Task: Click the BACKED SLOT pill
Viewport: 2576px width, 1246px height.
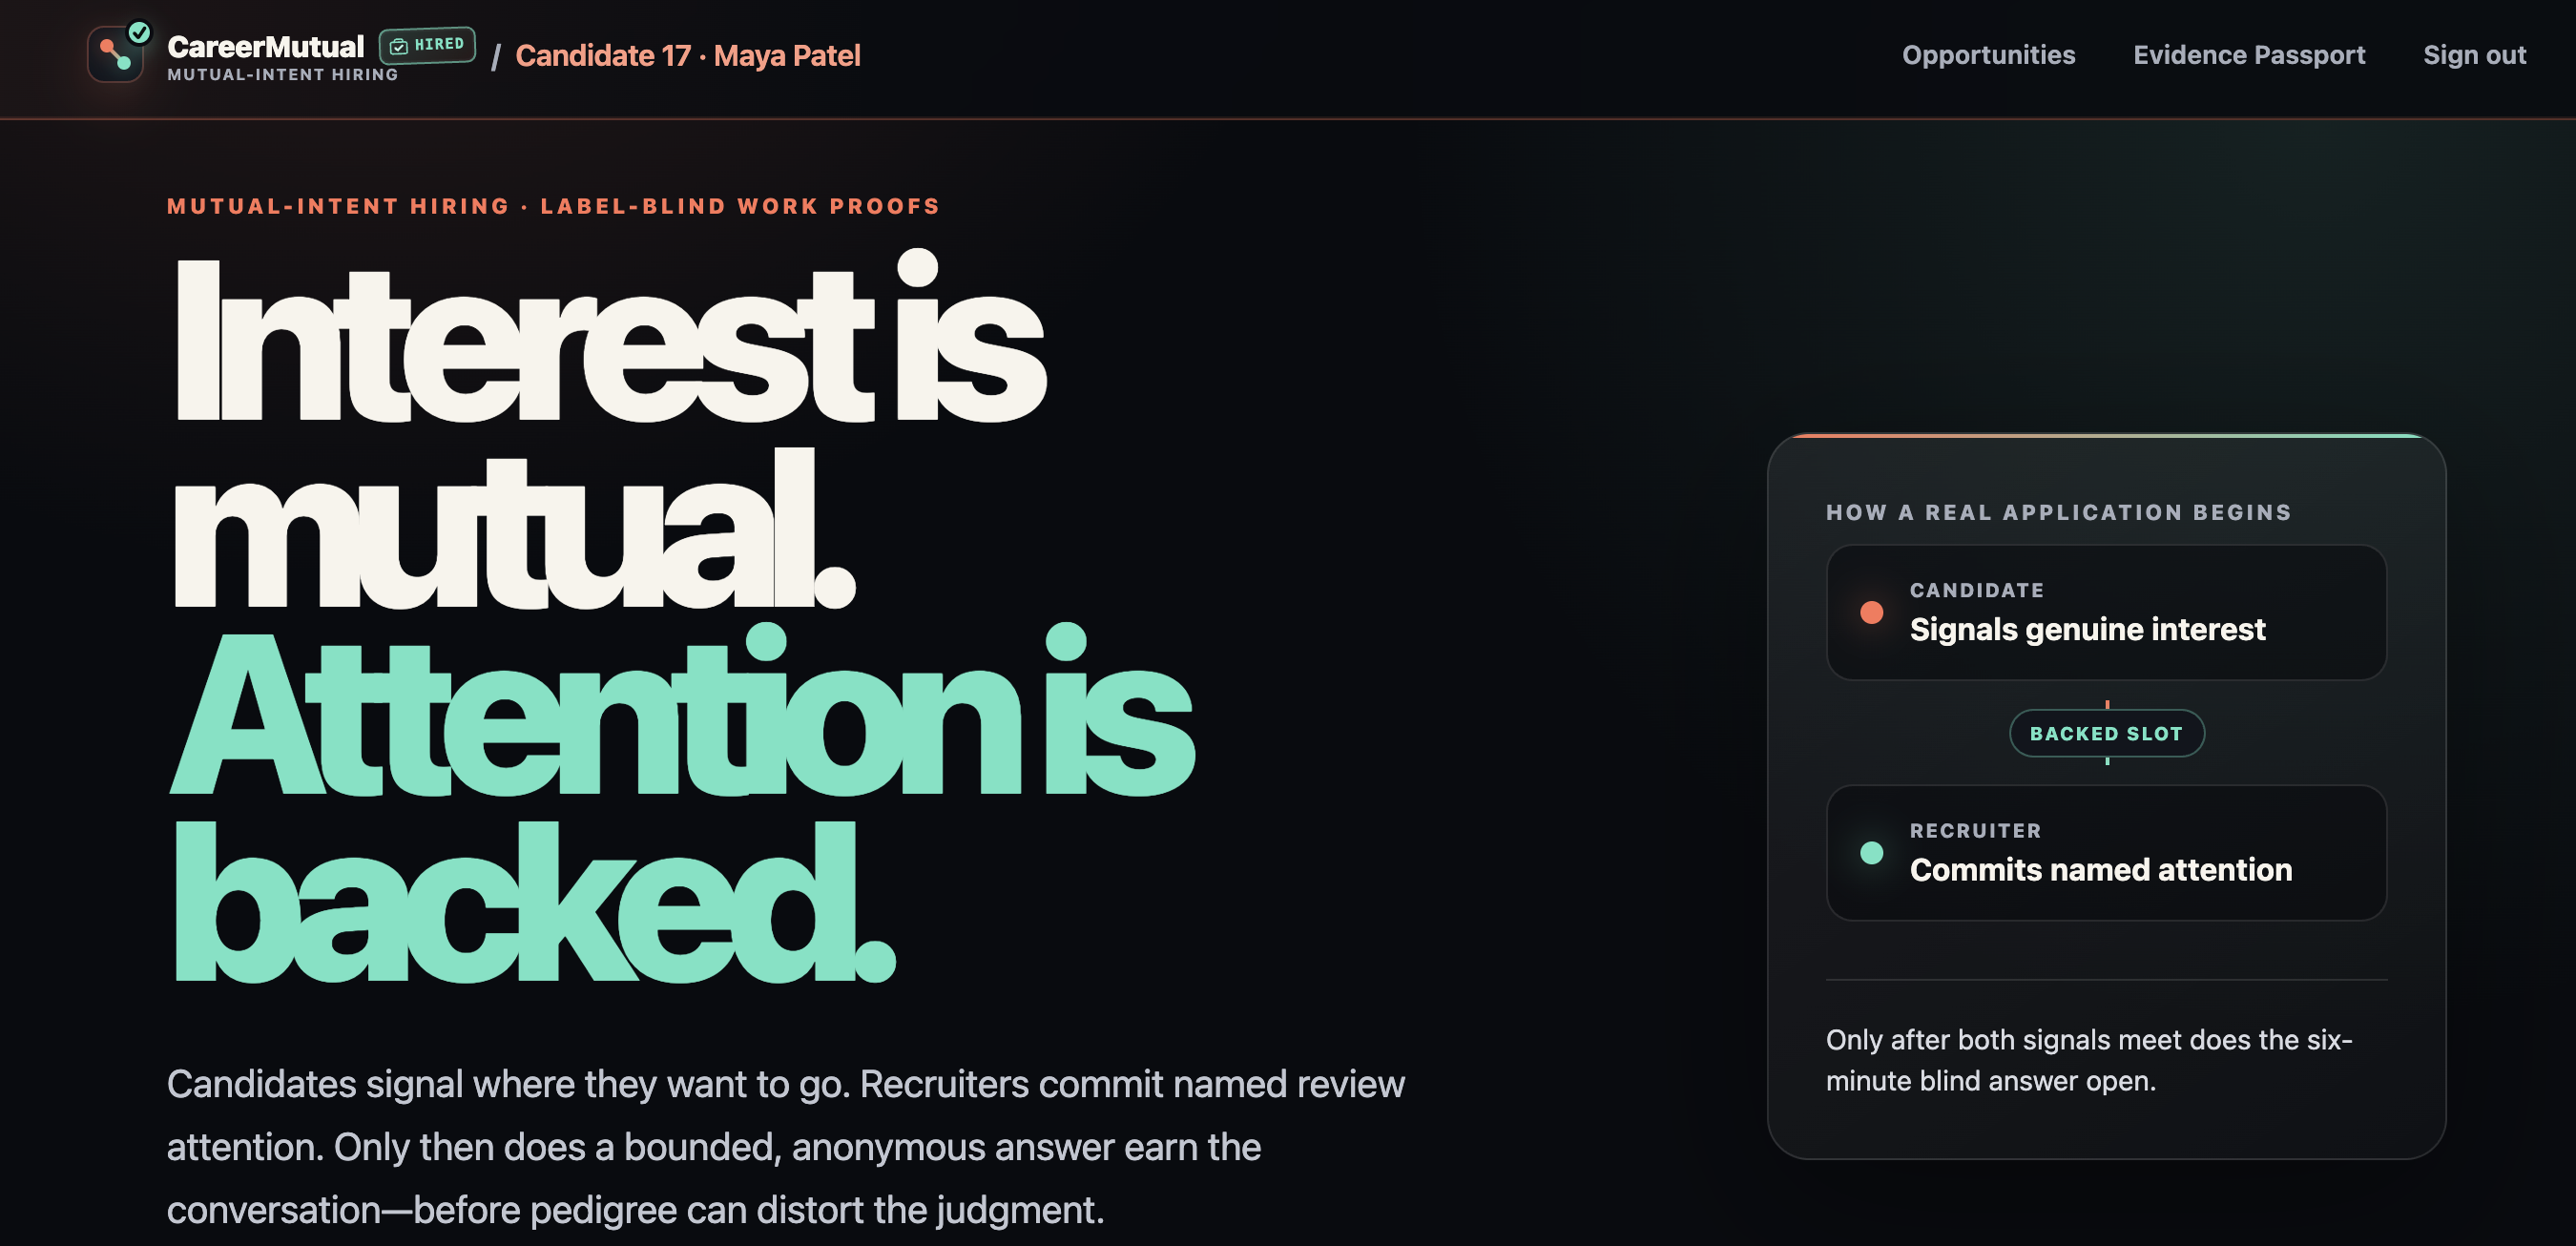Action: (2106, 733)
